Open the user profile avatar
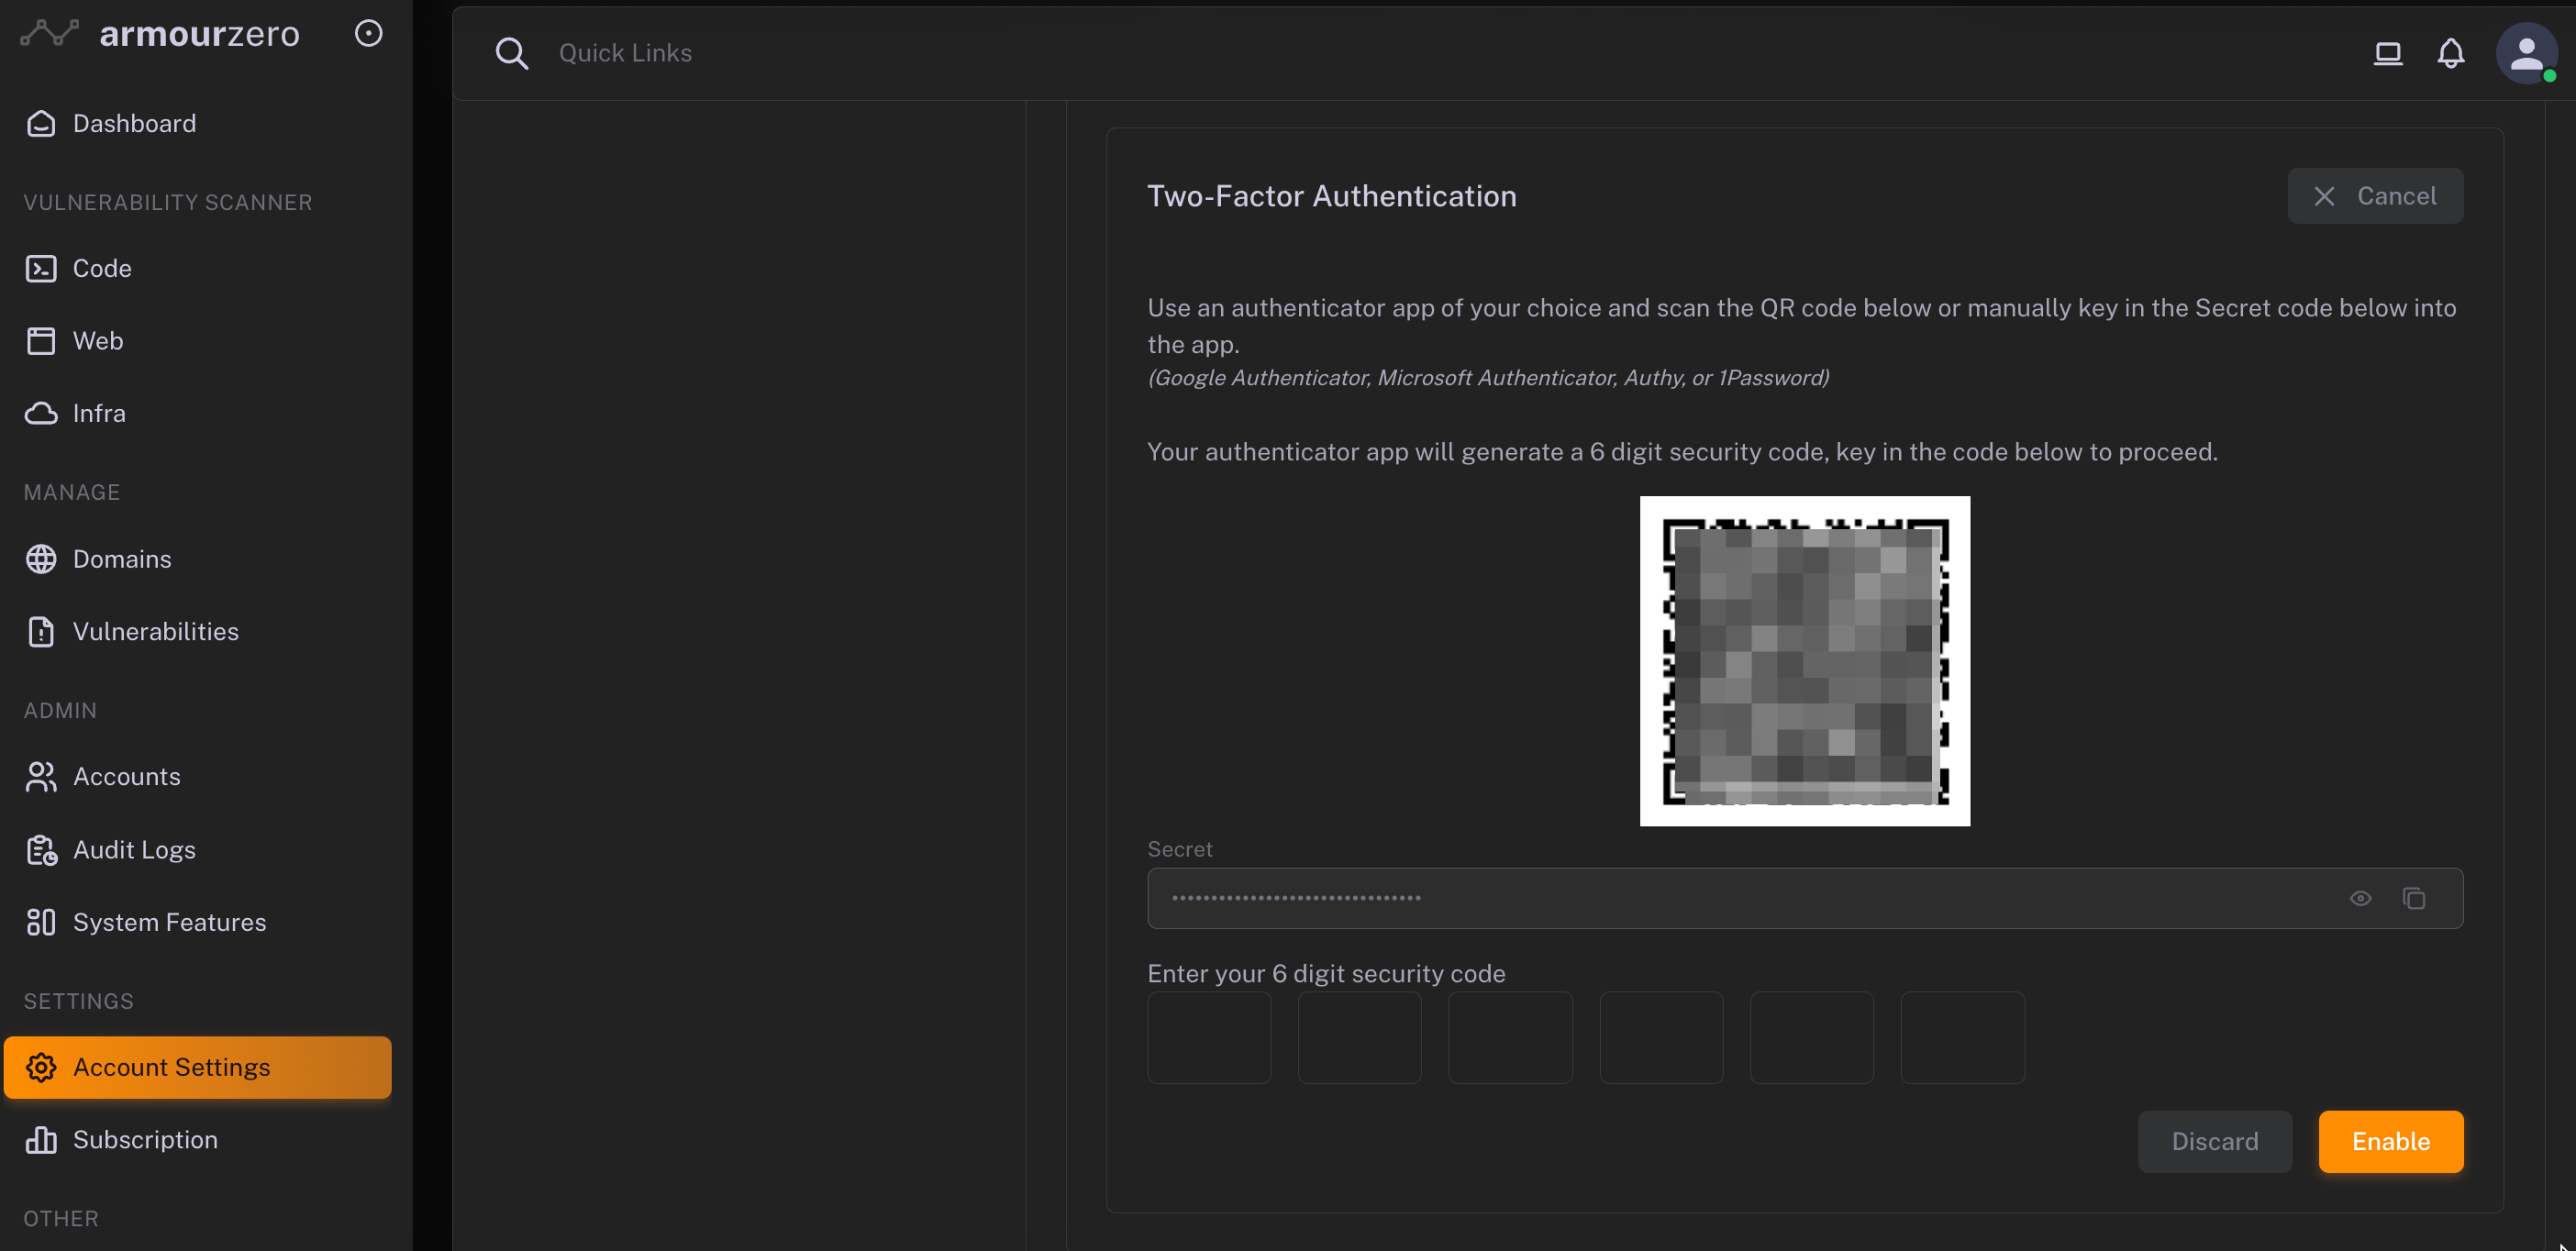Image resolution: width=2576 pixels, height=1251 pixels. [2526, 53]
